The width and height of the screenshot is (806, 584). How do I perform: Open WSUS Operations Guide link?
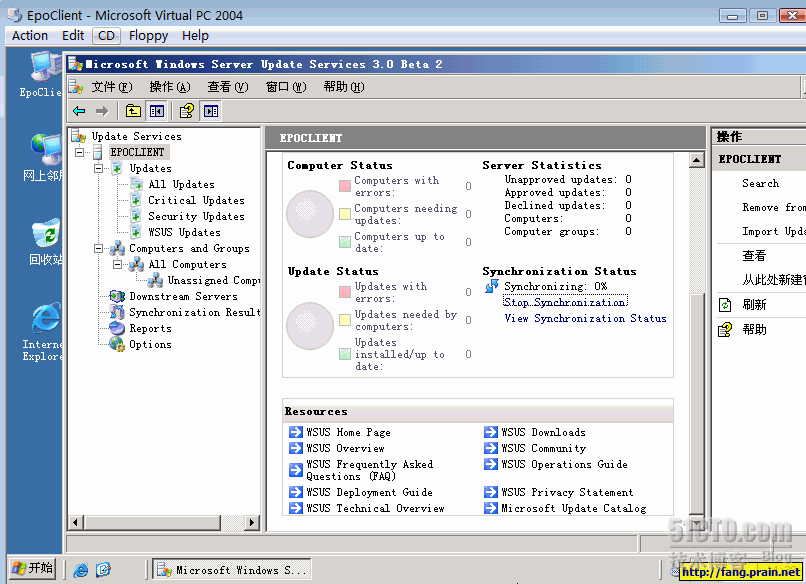click(564, 464)
